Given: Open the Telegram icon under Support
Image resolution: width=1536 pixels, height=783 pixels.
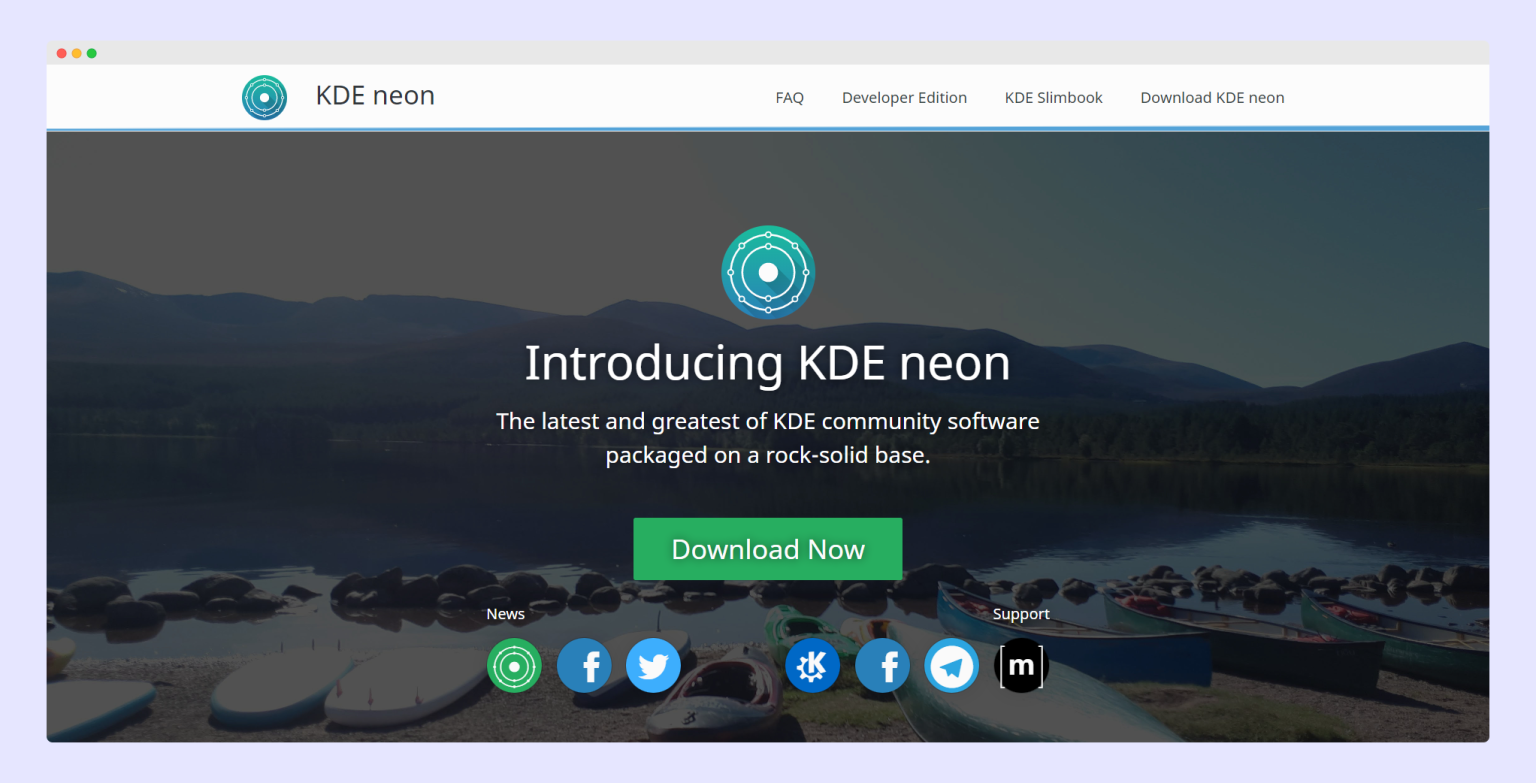Looking at the screenshot, I should click(951, 665).
